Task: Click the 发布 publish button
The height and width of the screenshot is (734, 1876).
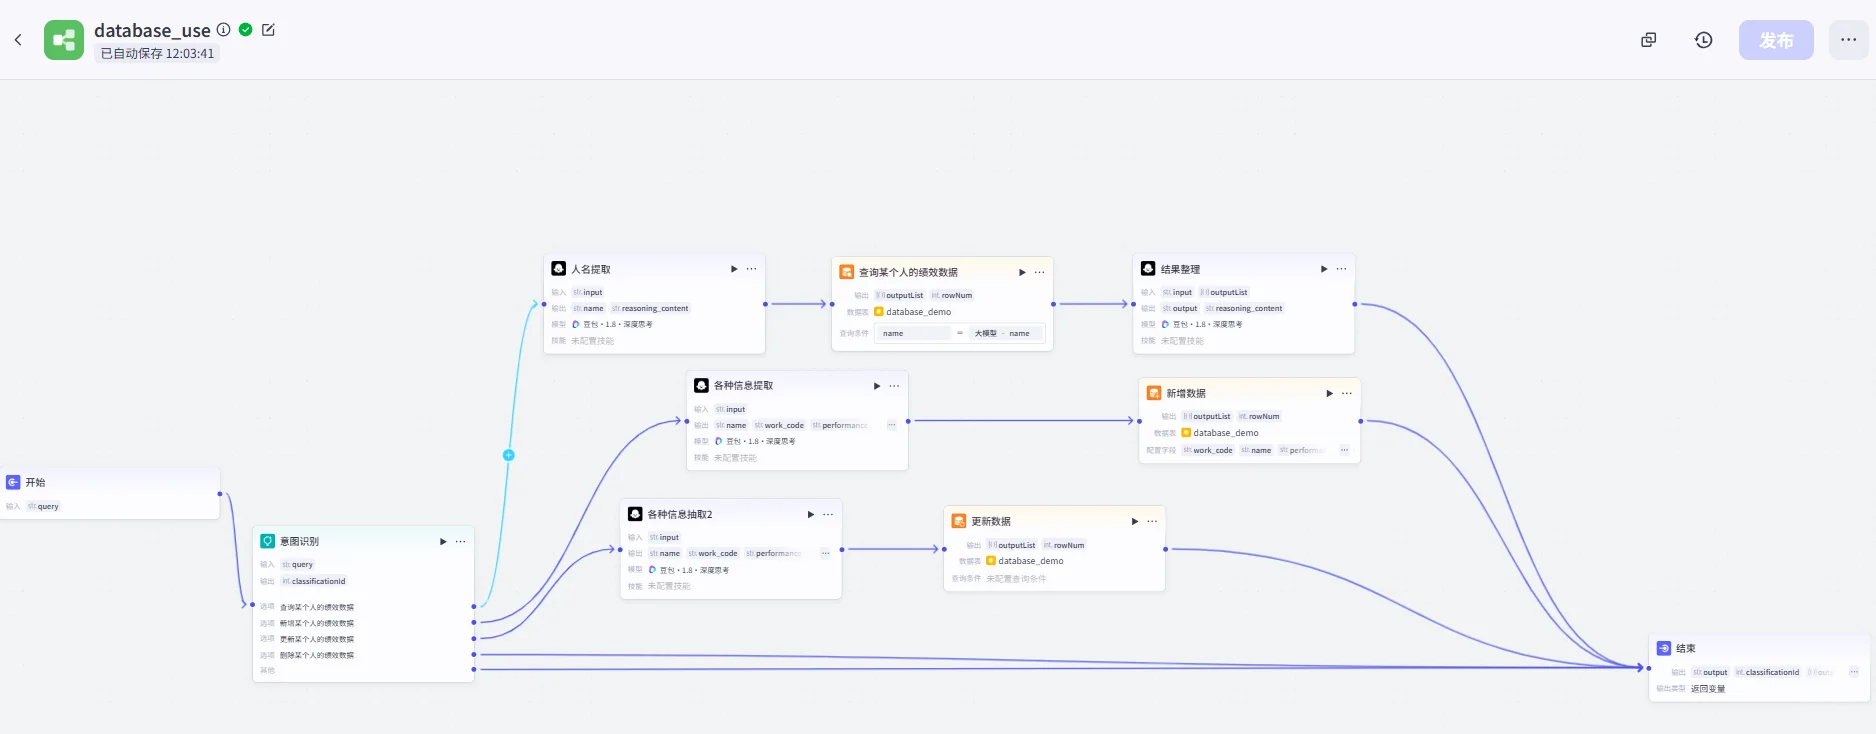Action: point(1776,40)
